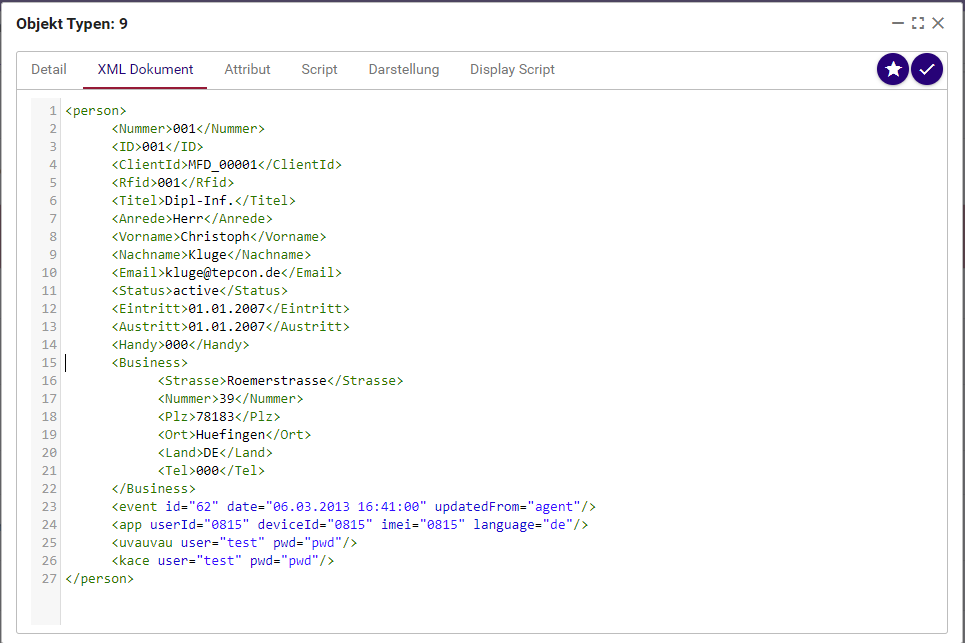Switch to Display Script tab
This screenshot has height=643, width=965.
coord(512,70)
